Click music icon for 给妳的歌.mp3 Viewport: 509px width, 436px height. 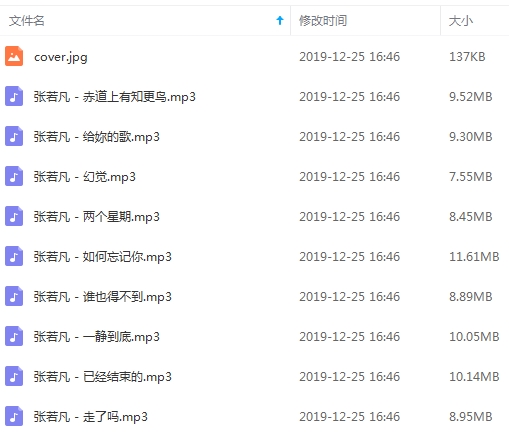(14, 136)
